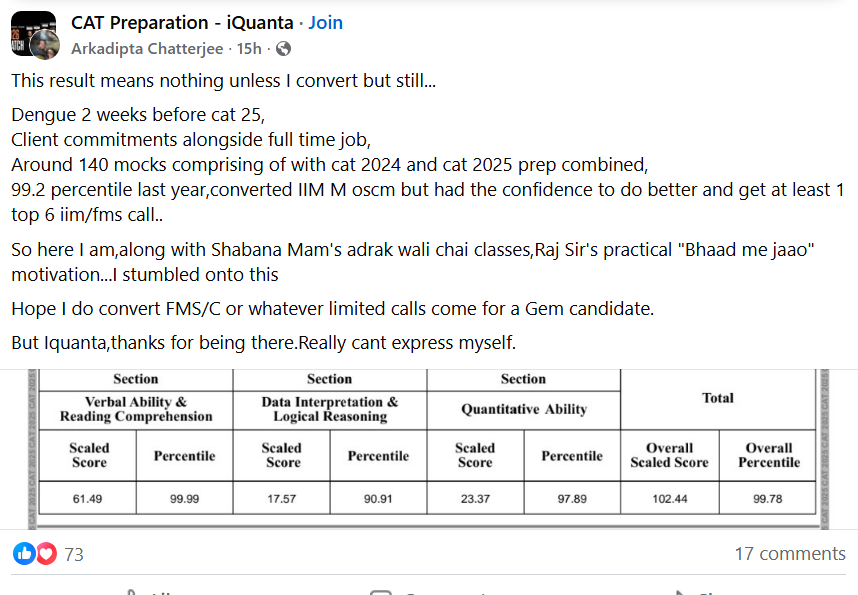Click the Overall Scaled Score 102.44 value

pyautogui.click(x=668, y=499)
